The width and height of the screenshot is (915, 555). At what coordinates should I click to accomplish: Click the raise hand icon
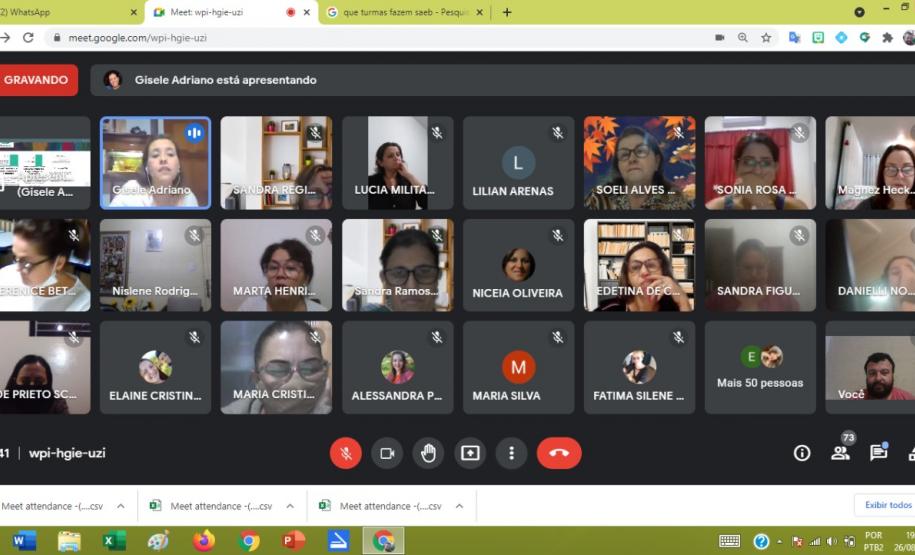point(428,453)
